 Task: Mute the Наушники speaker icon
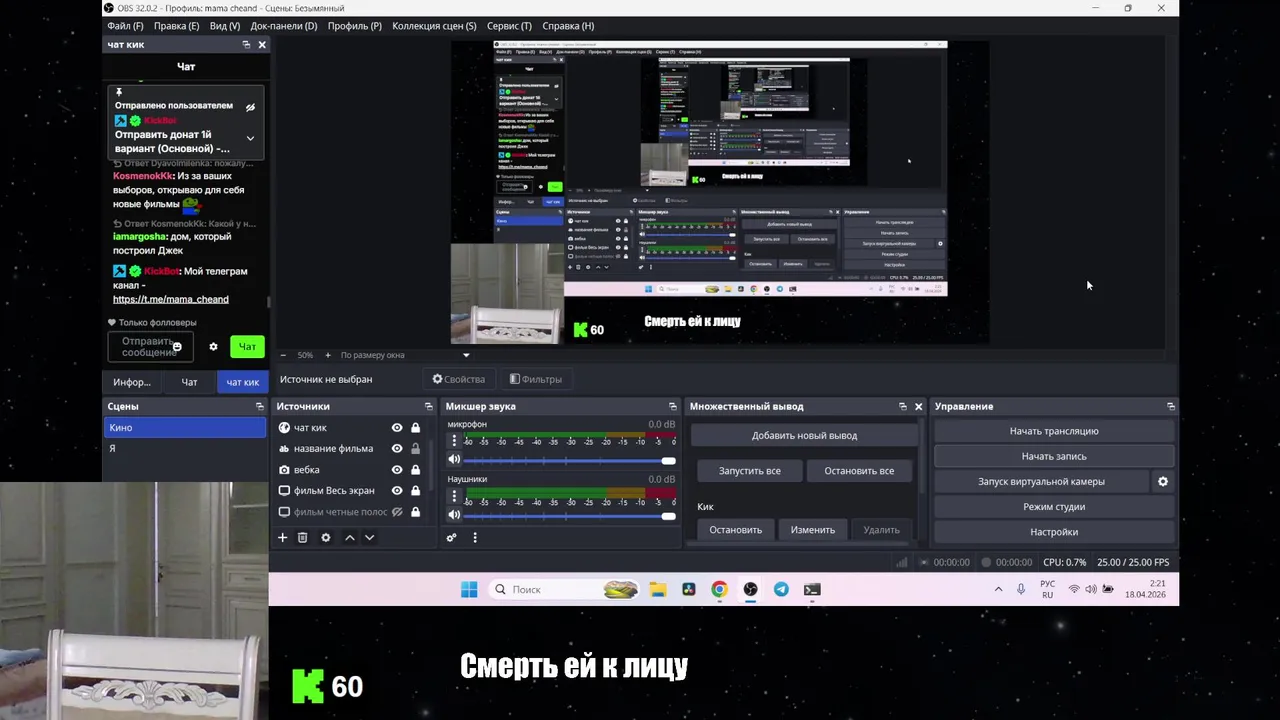pos(454,515)
